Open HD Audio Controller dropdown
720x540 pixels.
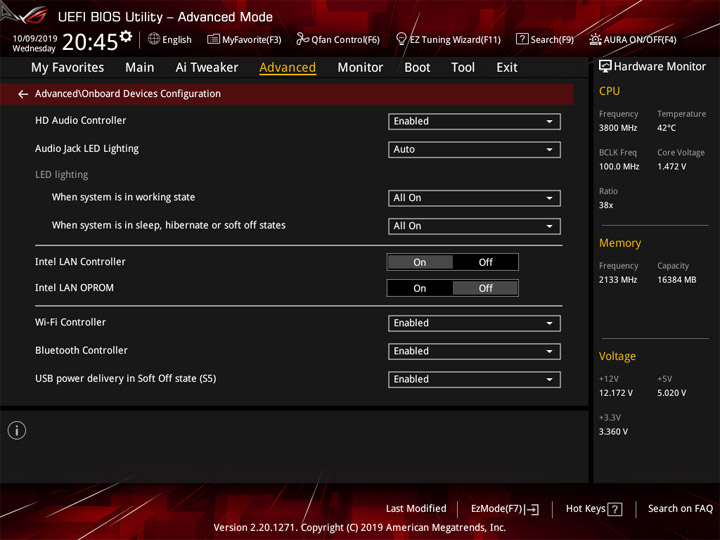point(474,122)
